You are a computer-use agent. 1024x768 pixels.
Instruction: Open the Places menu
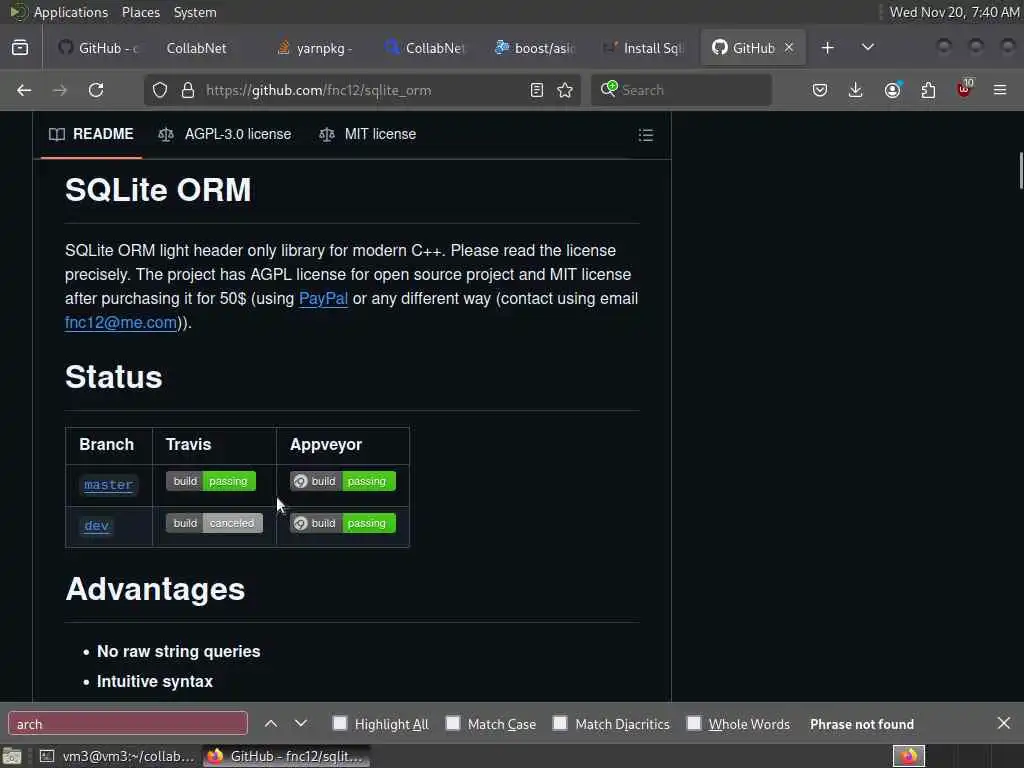click(140, 12)
